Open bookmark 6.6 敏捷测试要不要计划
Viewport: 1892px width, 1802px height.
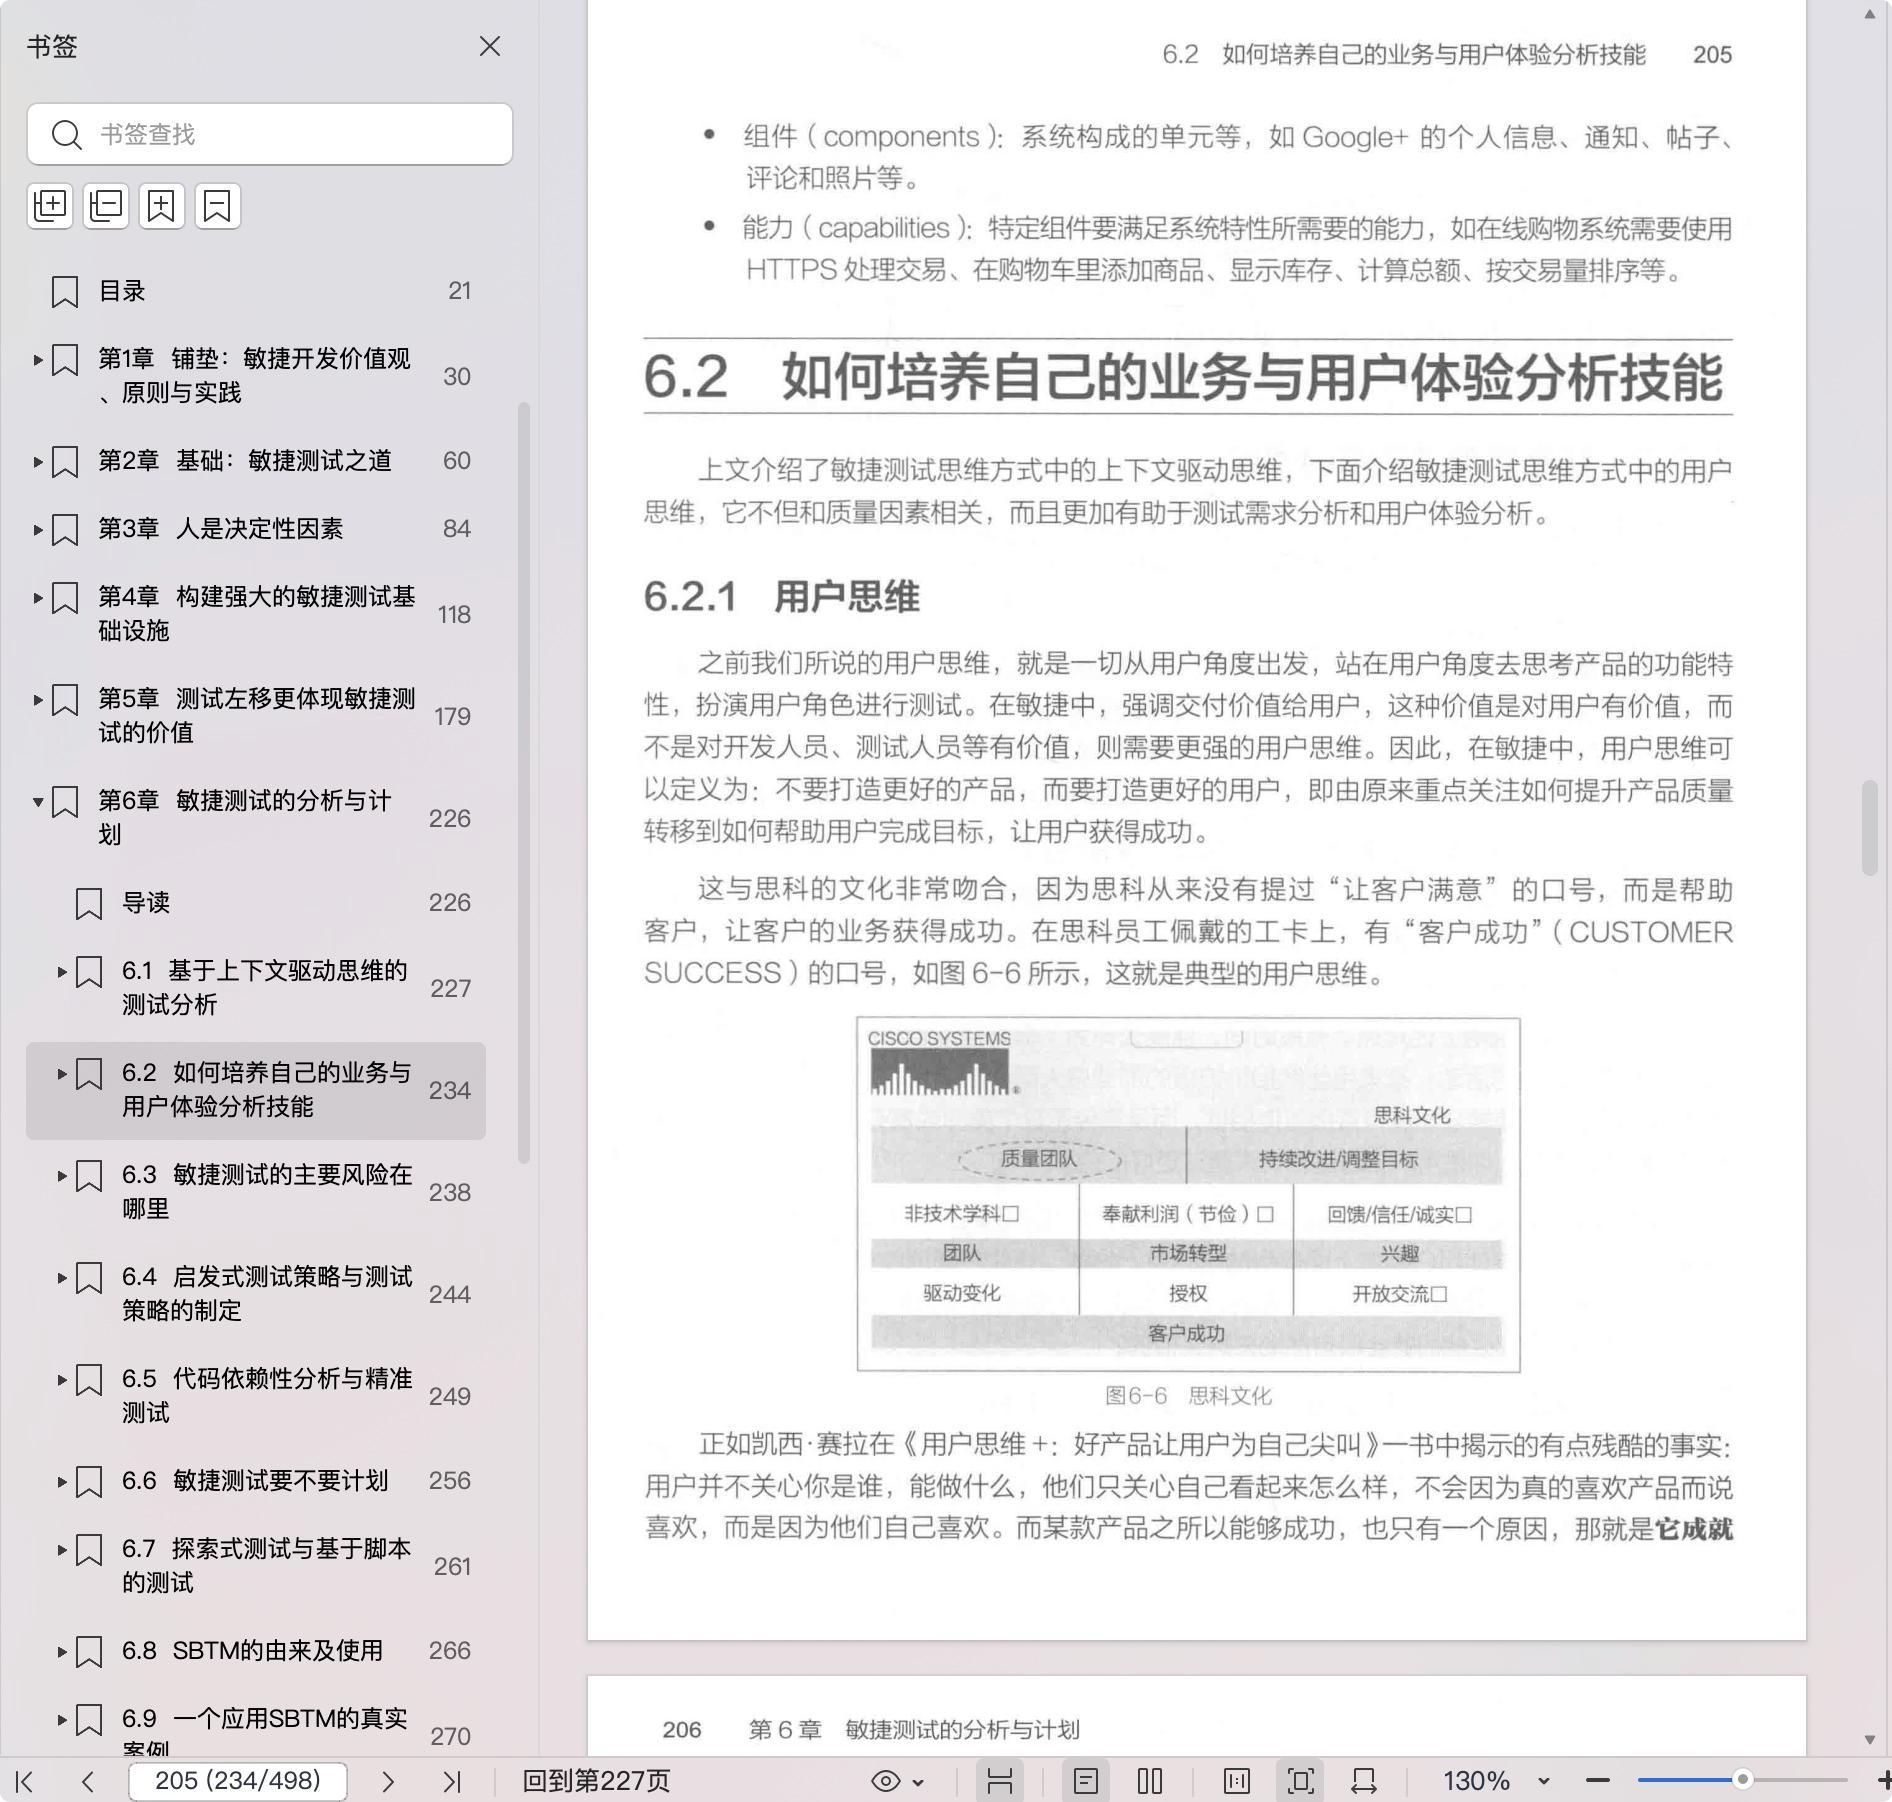254,1481
